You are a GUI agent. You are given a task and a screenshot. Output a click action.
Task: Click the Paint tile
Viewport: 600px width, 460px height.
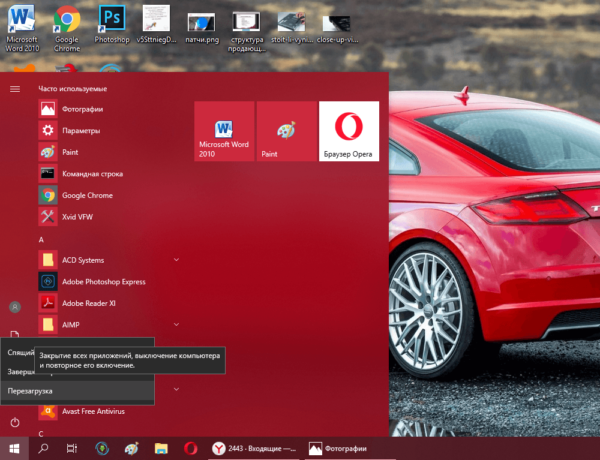tap(287, 131)
